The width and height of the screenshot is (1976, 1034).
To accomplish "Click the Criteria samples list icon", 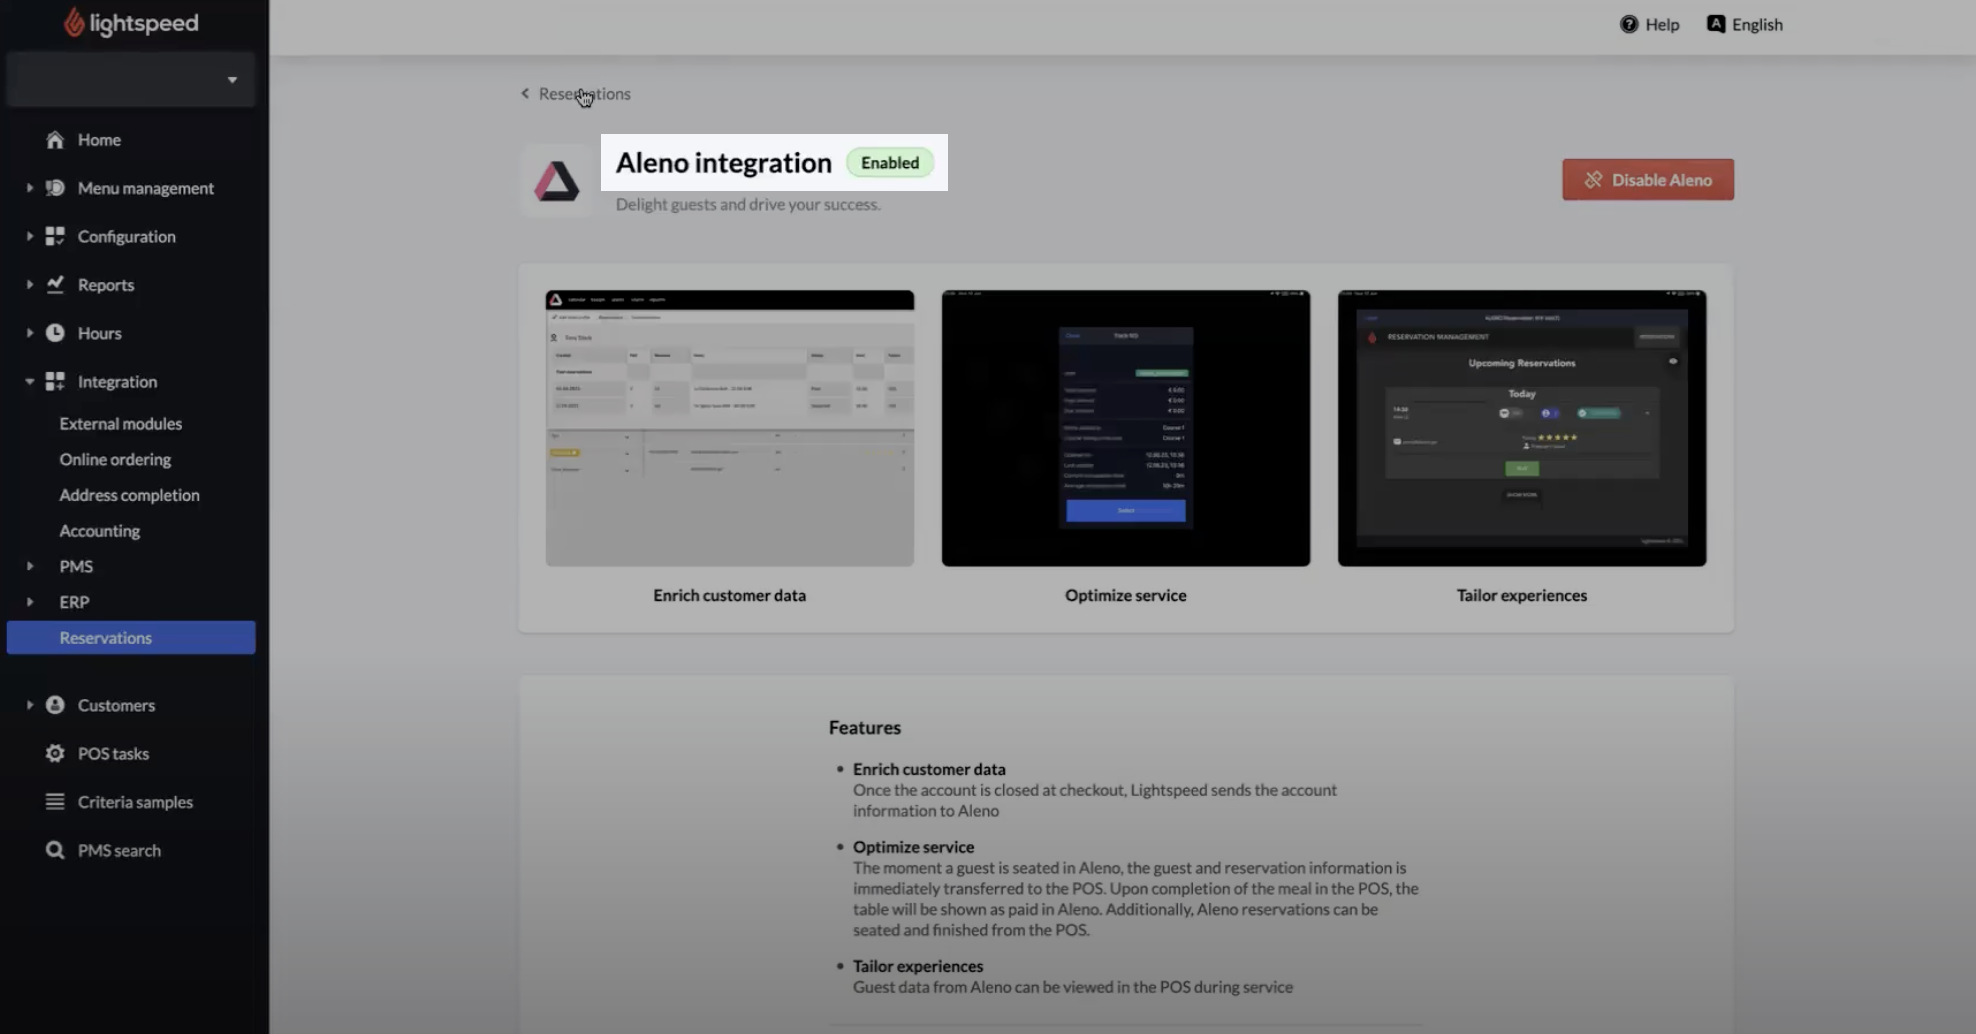I will click(x=55, y=802).
